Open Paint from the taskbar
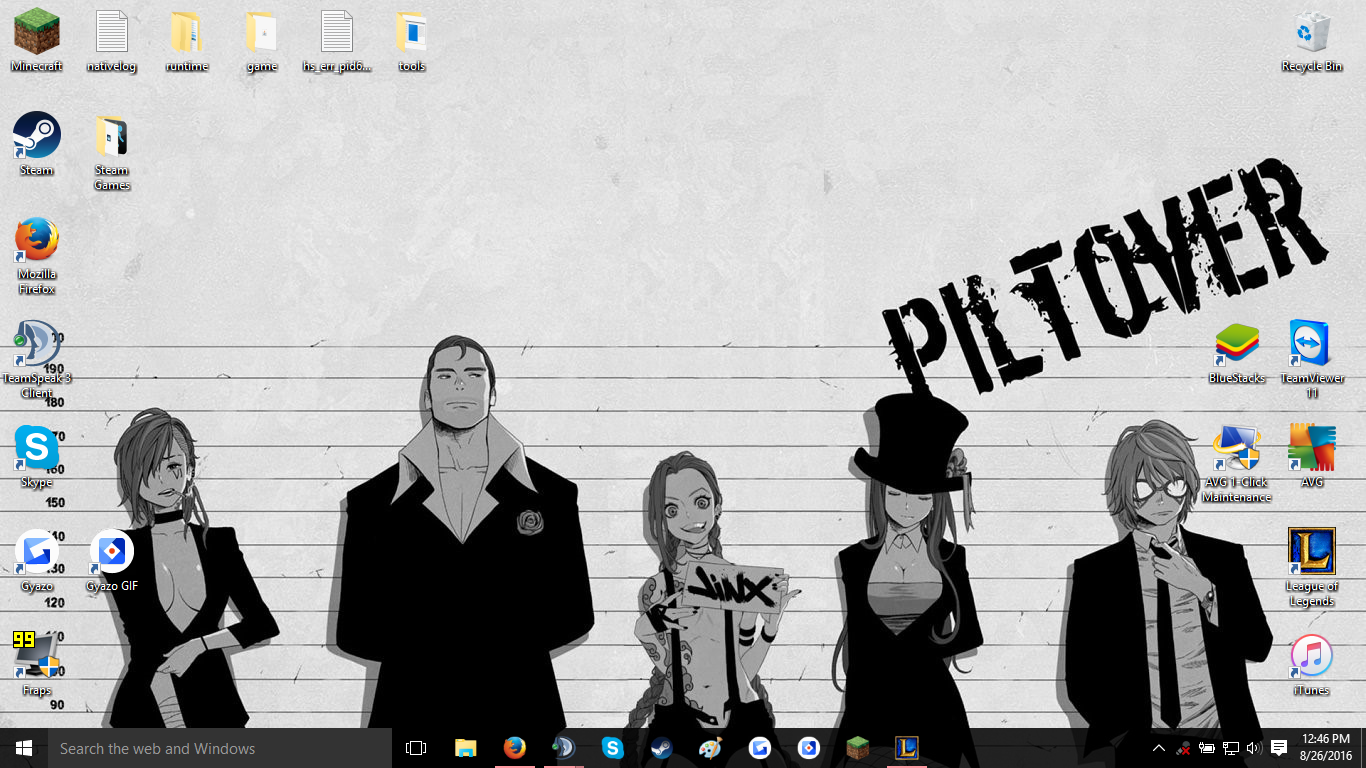Screen dimensions: 1366x768 click(710, 748)
